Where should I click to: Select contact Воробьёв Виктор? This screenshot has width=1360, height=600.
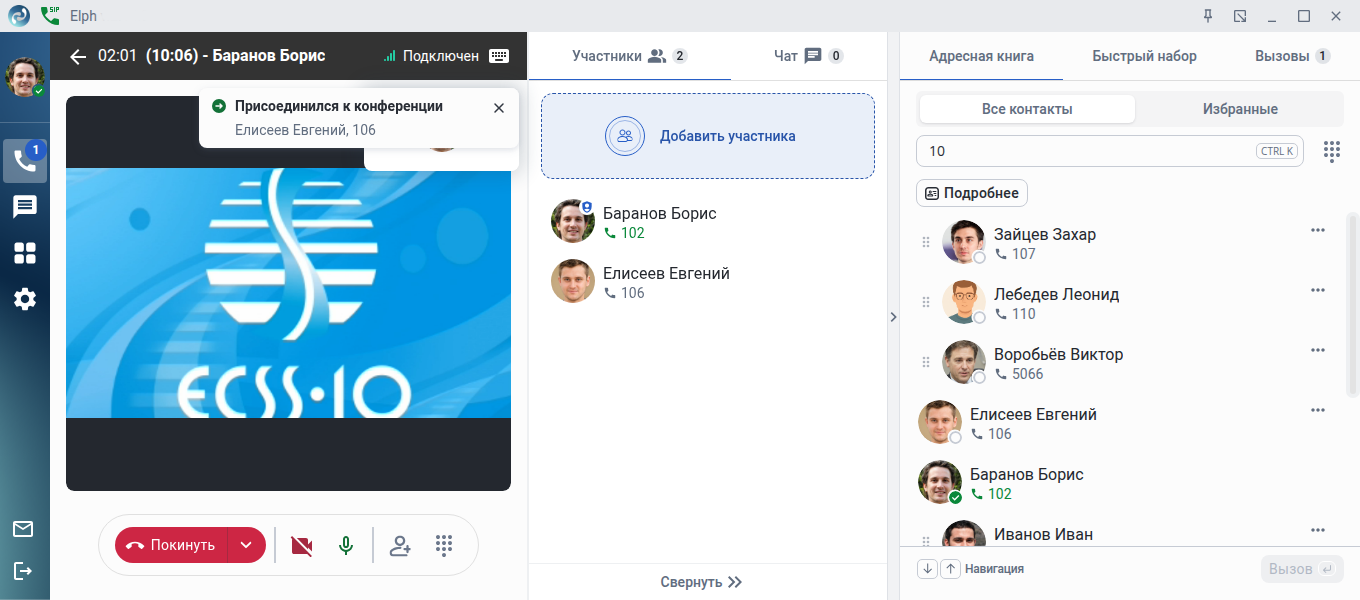point(1127,363)
